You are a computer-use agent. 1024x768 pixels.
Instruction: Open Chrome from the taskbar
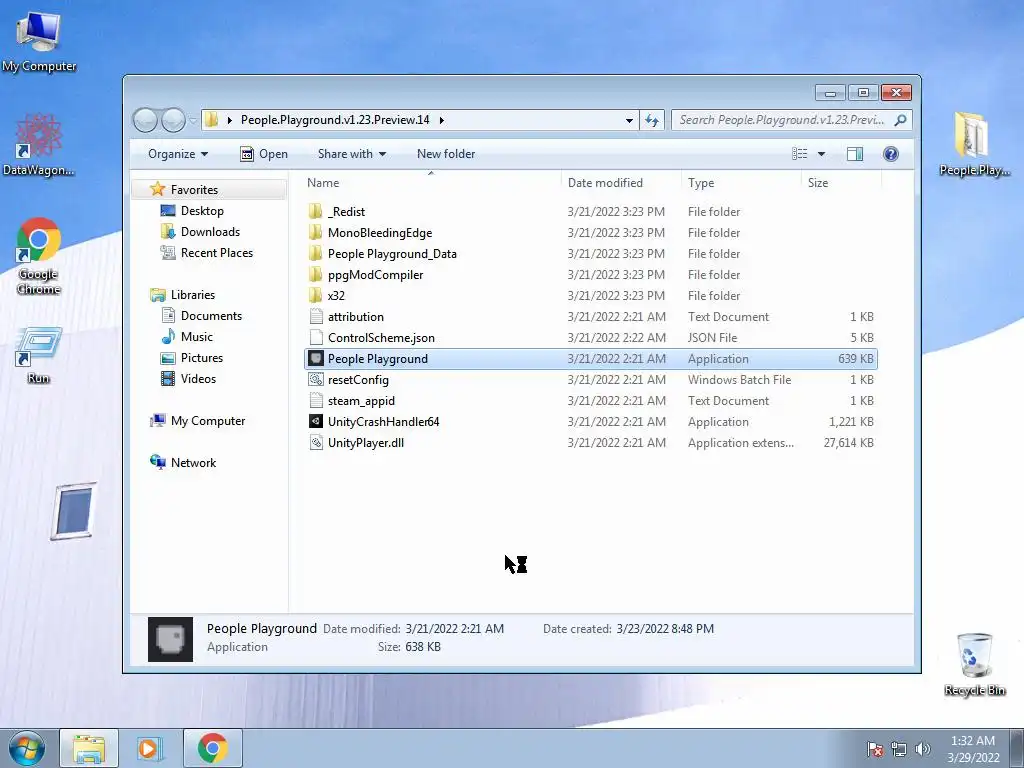(212, 748)
